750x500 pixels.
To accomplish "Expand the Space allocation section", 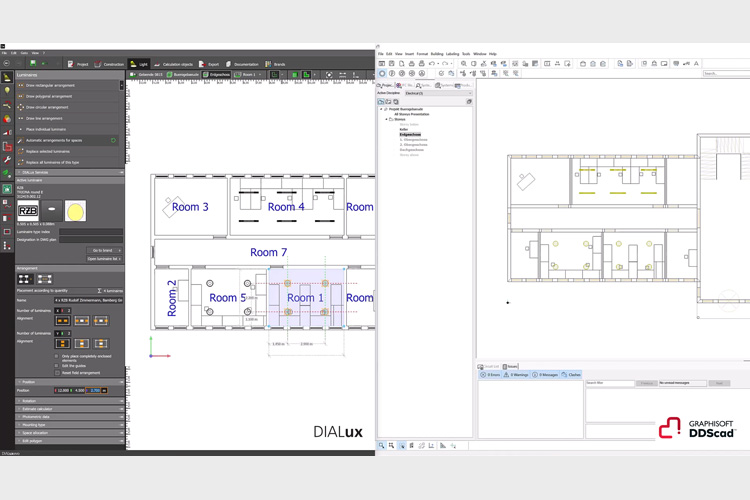I will pyautogui.click(x=70, y=433).
